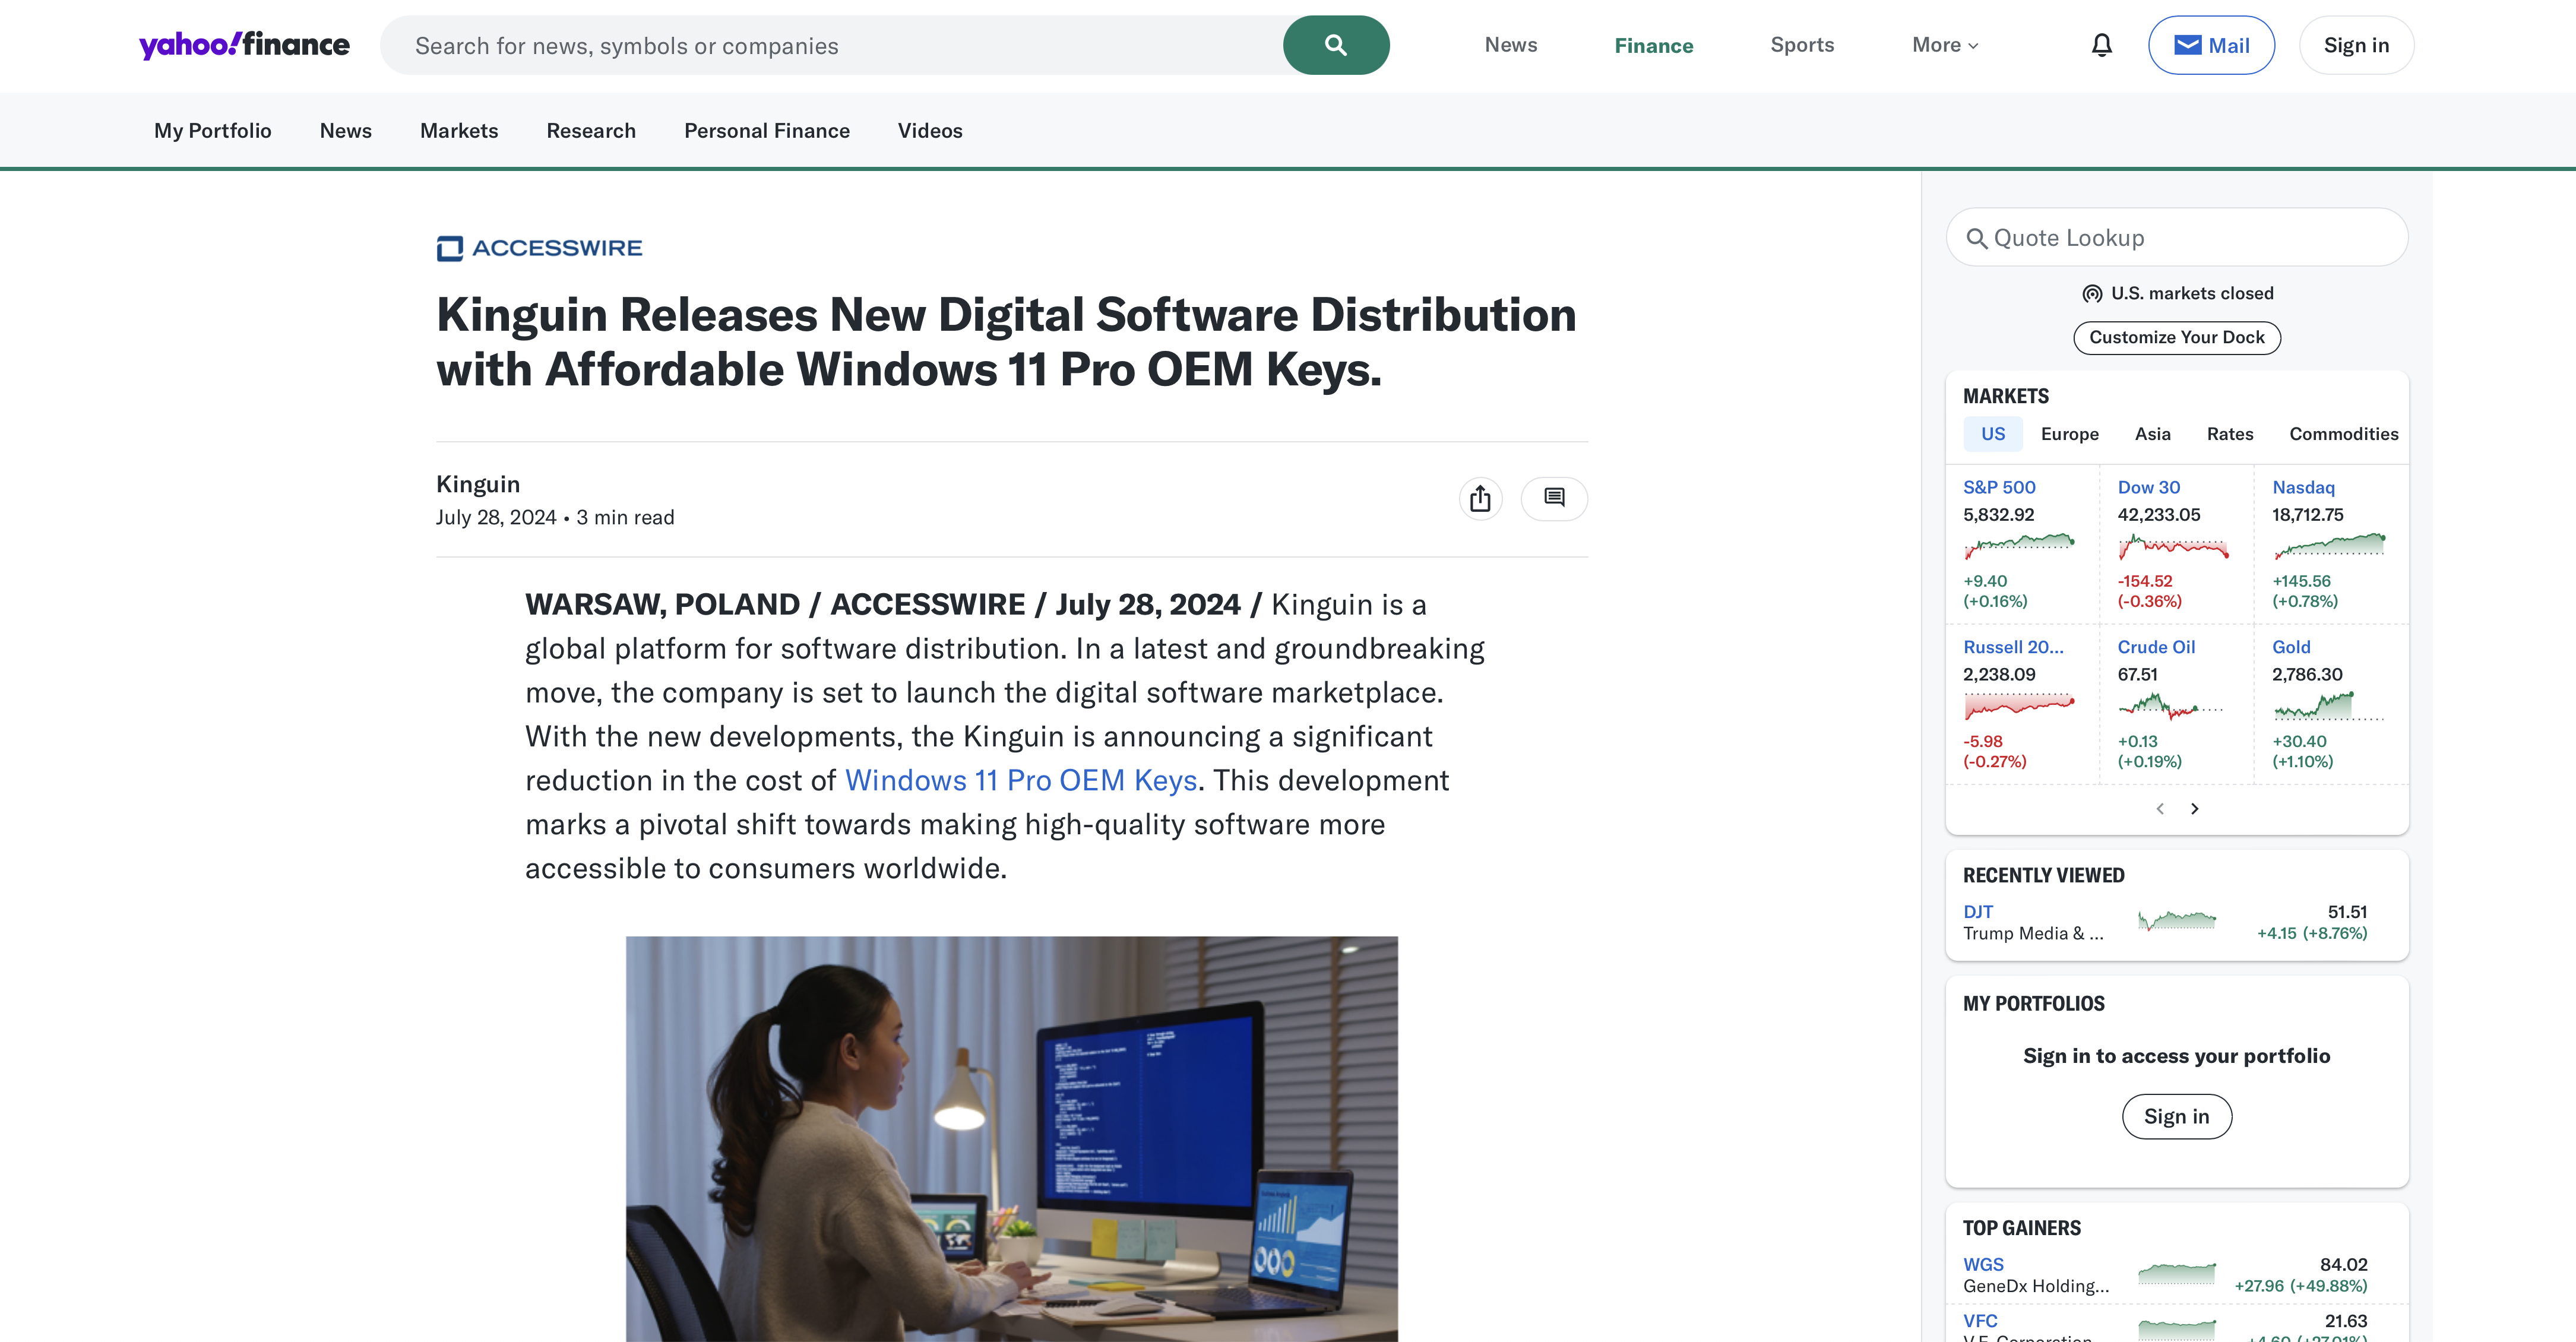The height and width of the screenshot is (1342, 2576).
Task: Click the article photo of woman at computer
Action: click(1012, 1139)
